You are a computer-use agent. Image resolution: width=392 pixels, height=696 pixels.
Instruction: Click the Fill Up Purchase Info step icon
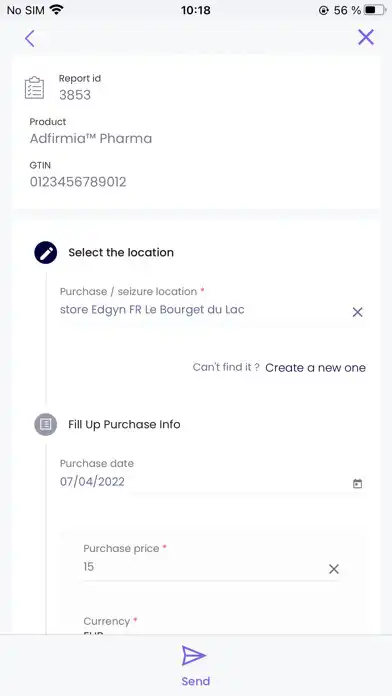click(46, 424)
